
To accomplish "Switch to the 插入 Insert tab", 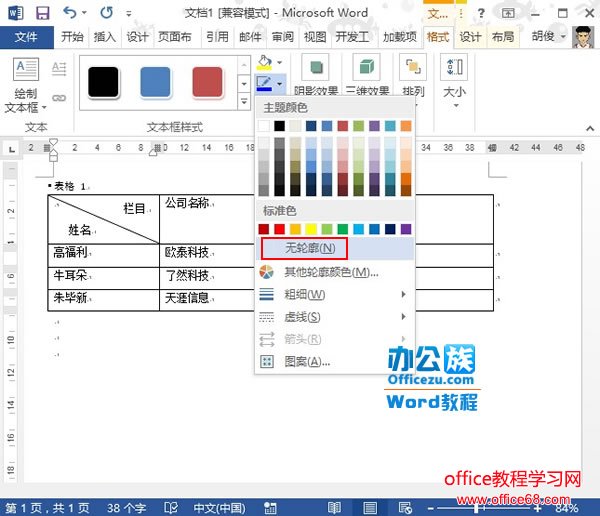I will (x=104, y=37).
